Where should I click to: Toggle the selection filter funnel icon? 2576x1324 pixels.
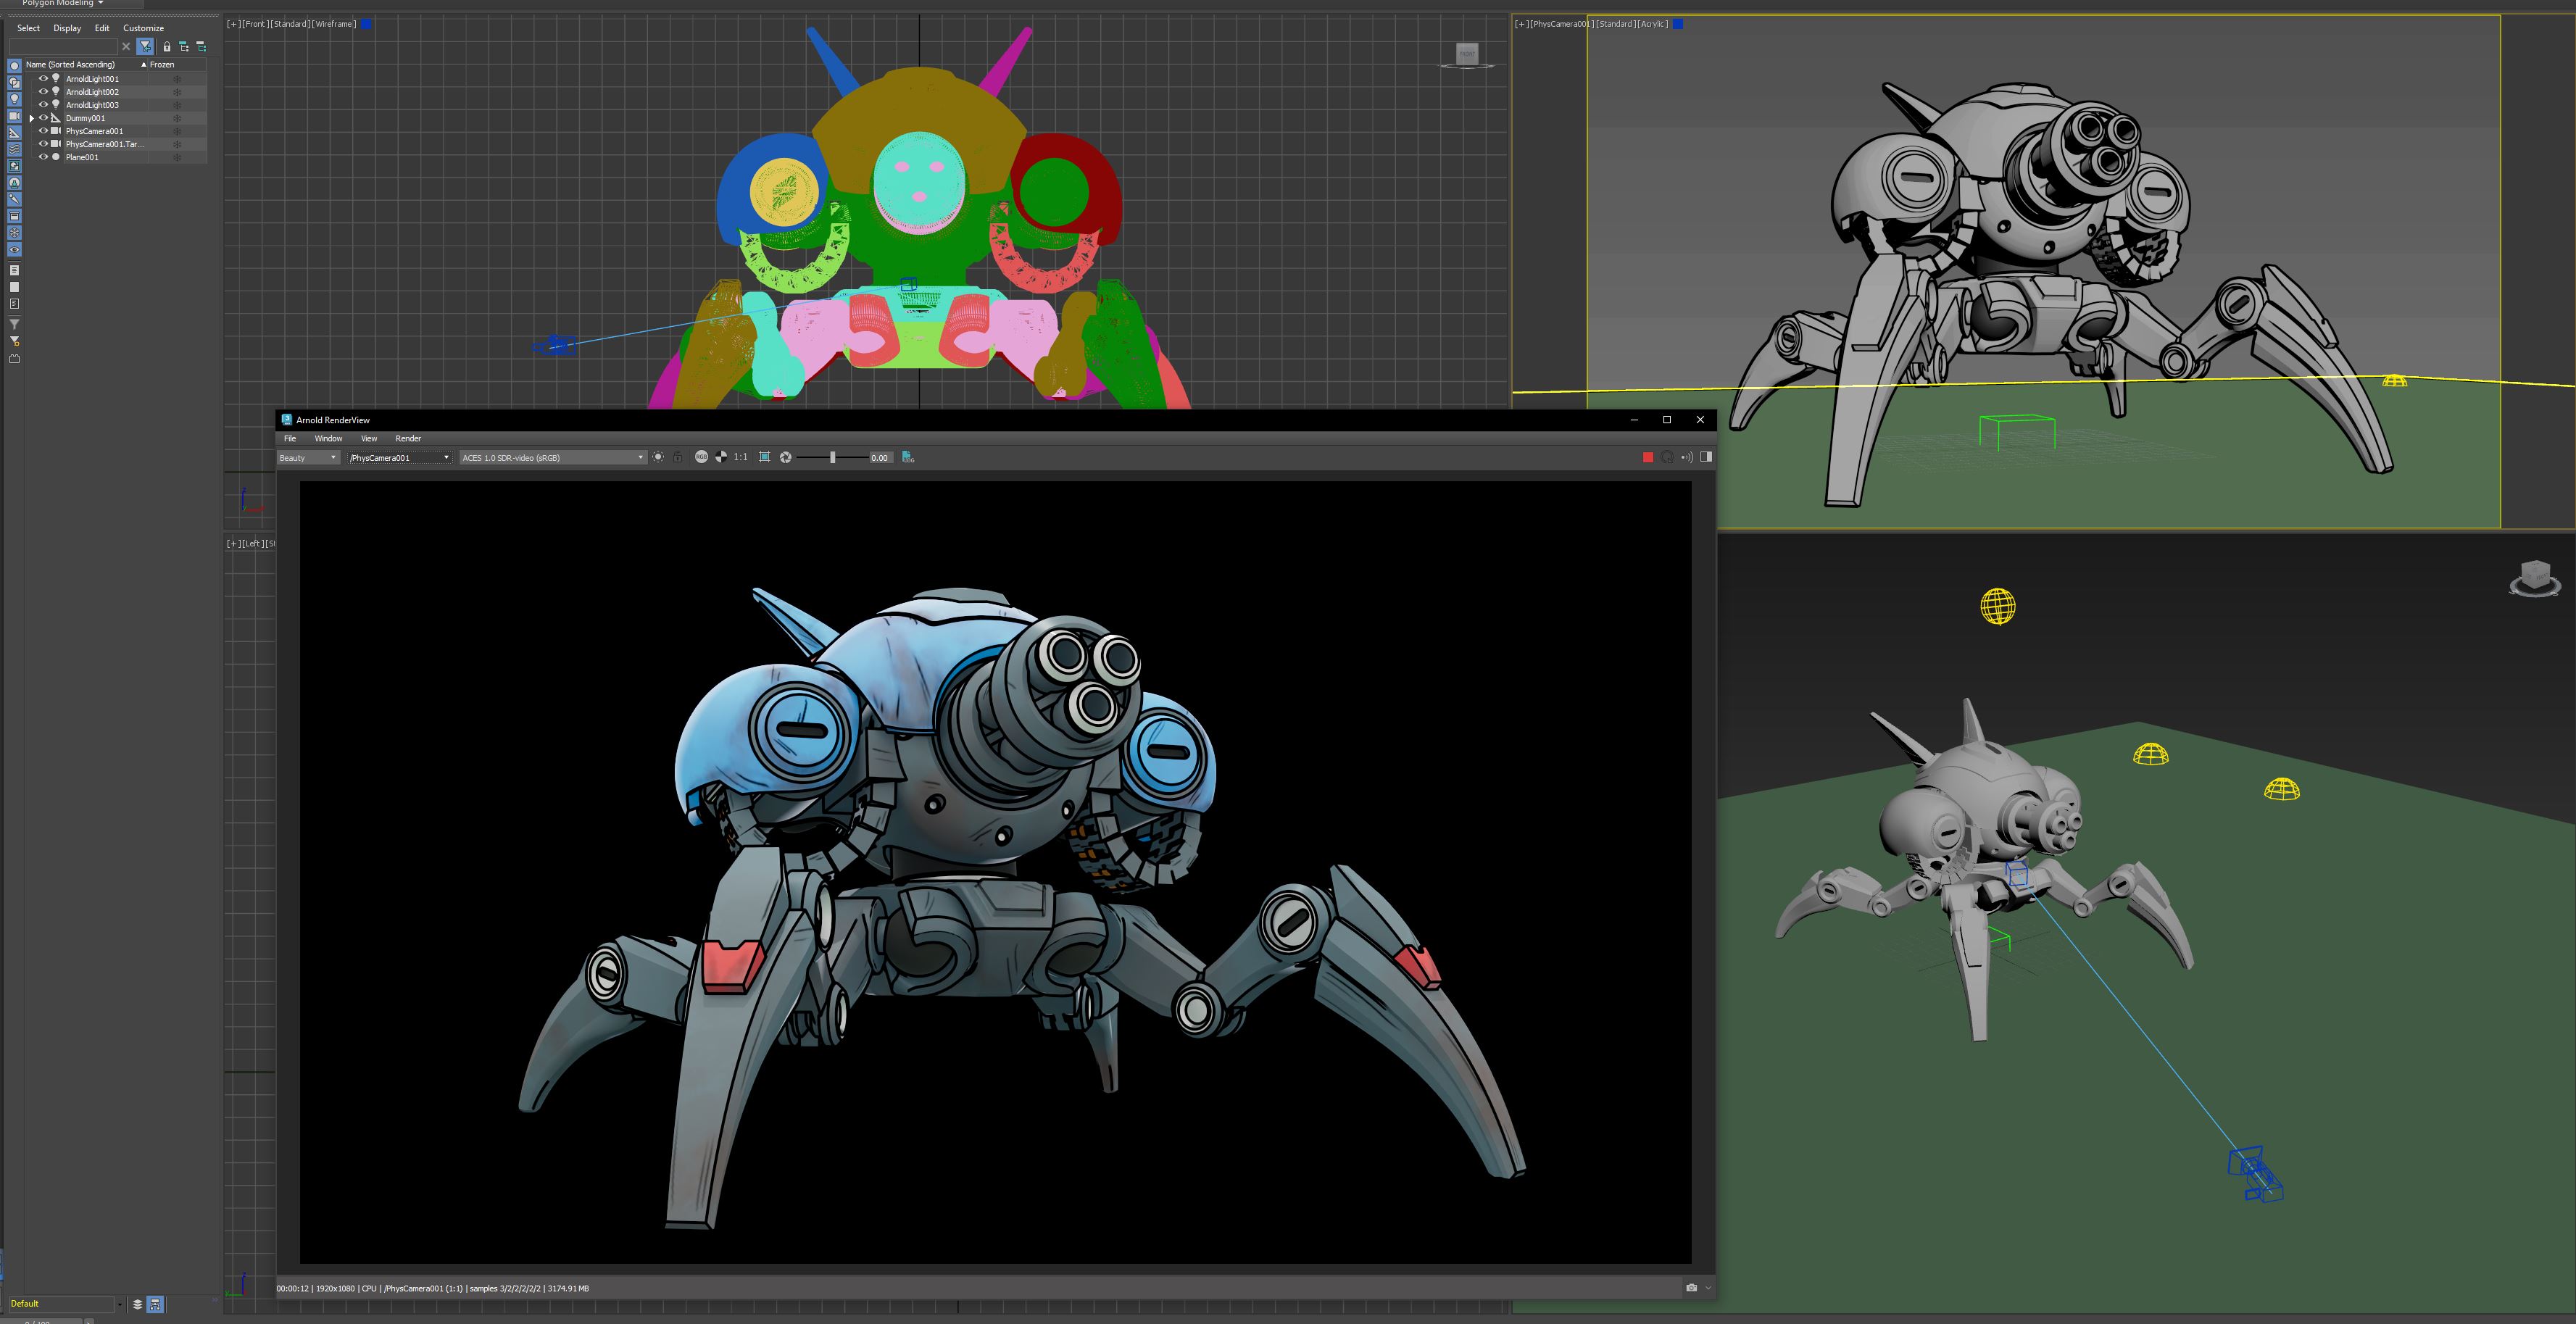point(146,46)
